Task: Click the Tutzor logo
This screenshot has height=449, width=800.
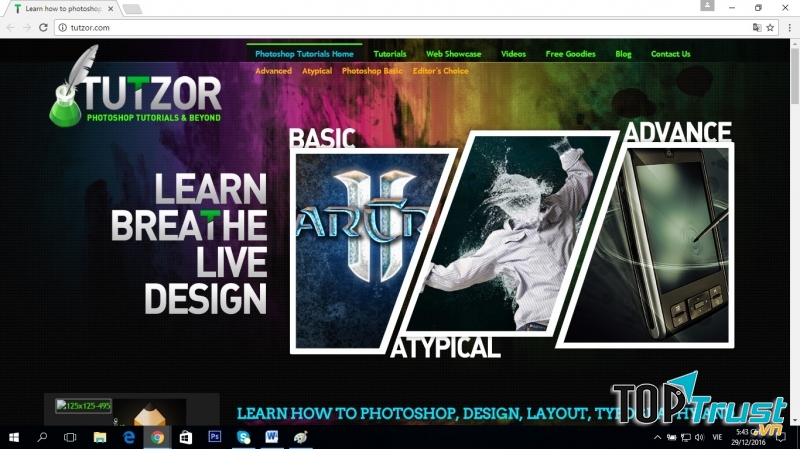Action: [x=135, y=87]
